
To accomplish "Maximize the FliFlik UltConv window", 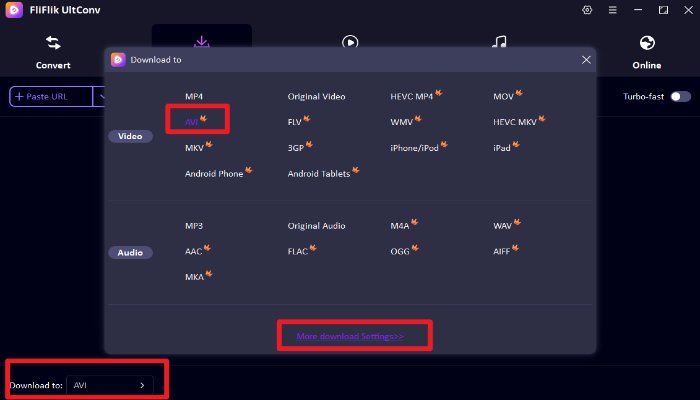I will pos(663,10).
